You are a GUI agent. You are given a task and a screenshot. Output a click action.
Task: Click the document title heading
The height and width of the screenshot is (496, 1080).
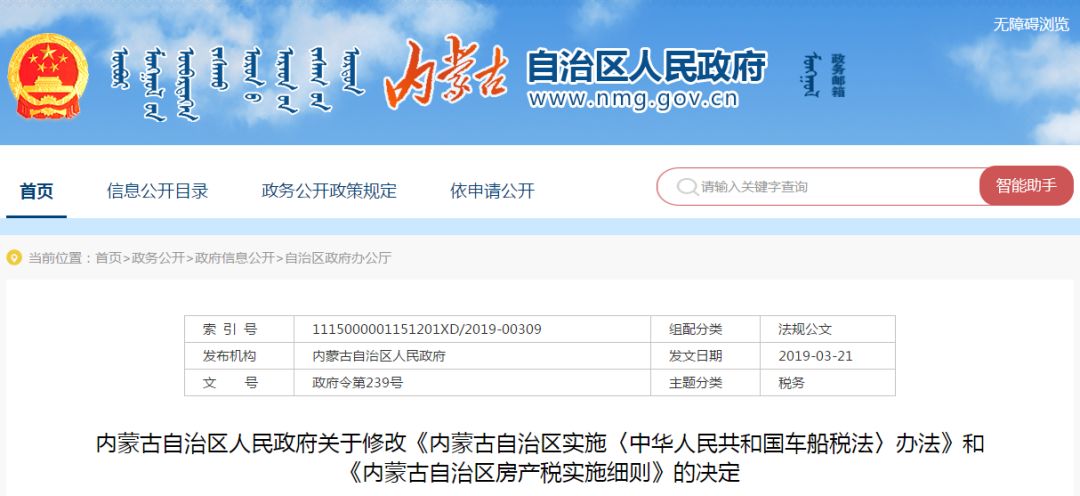tap(540, 458)
